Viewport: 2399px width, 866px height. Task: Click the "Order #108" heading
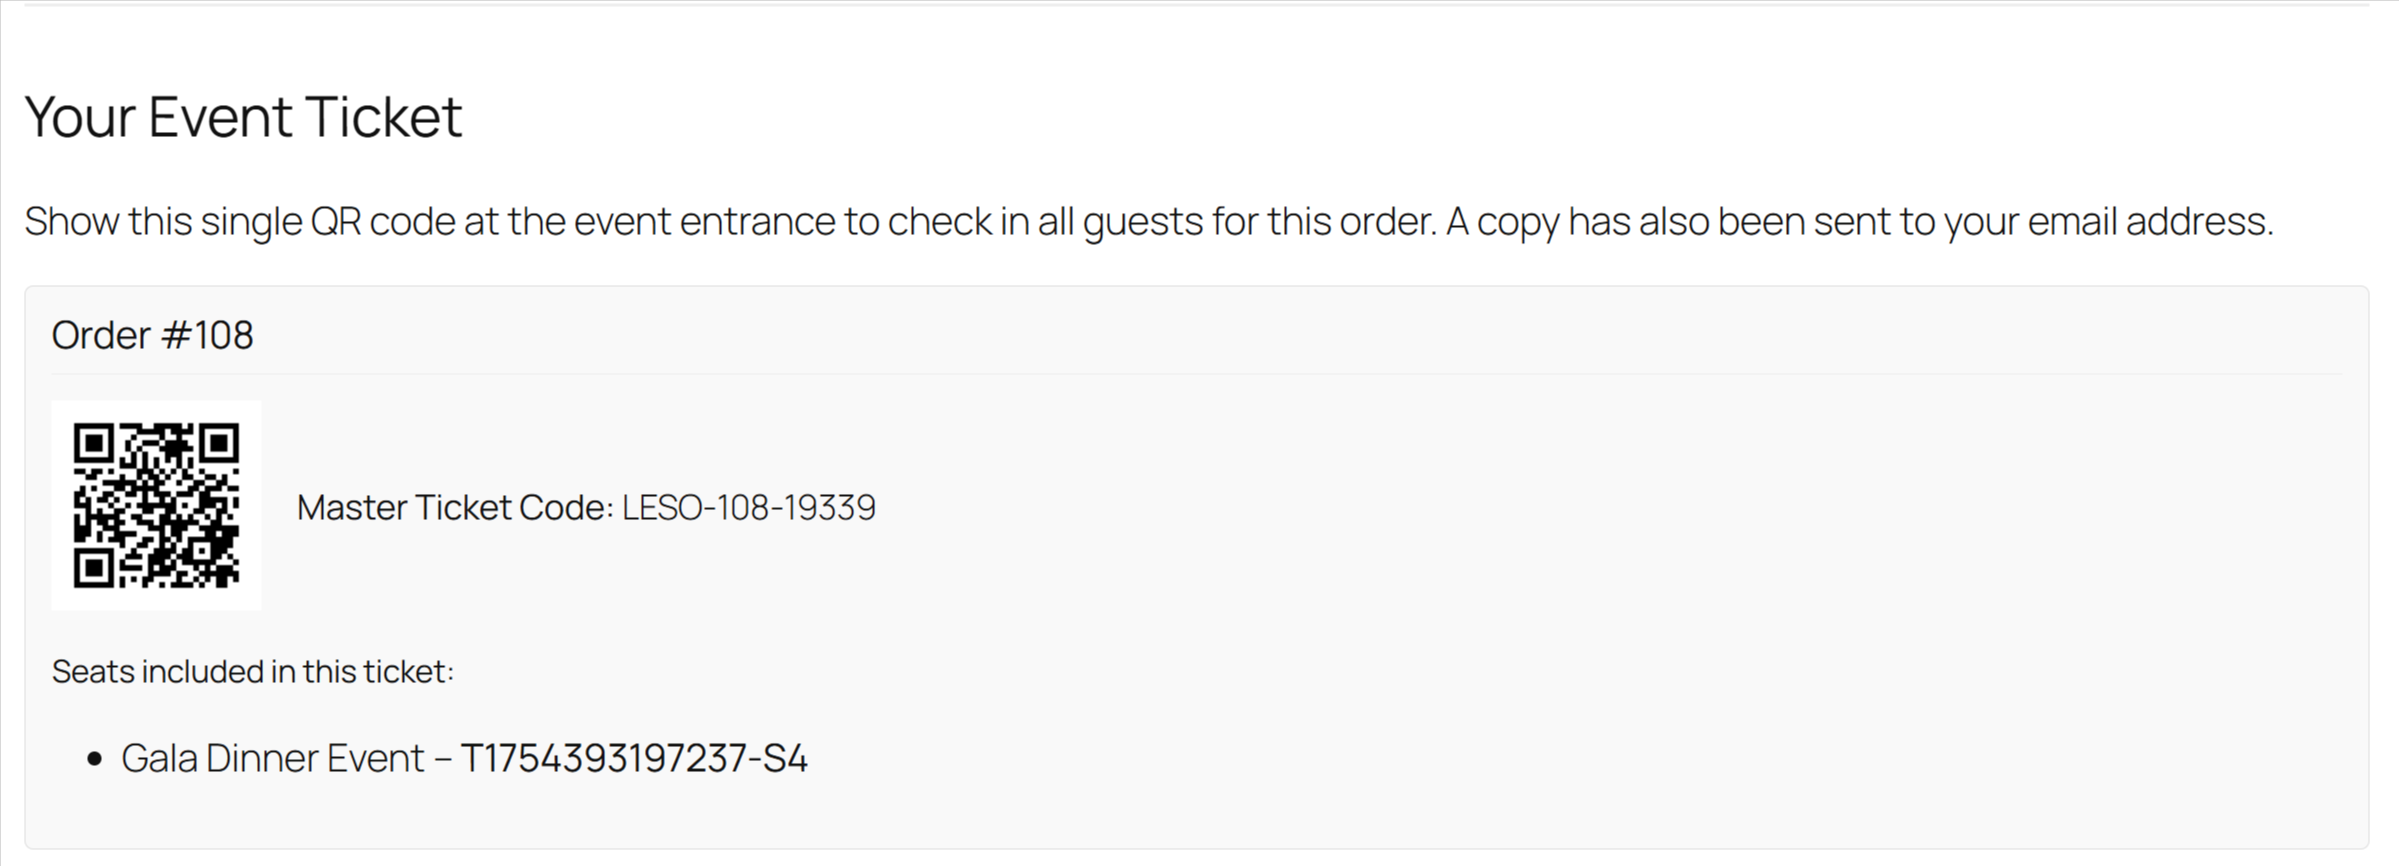click(x=152, y=335)
